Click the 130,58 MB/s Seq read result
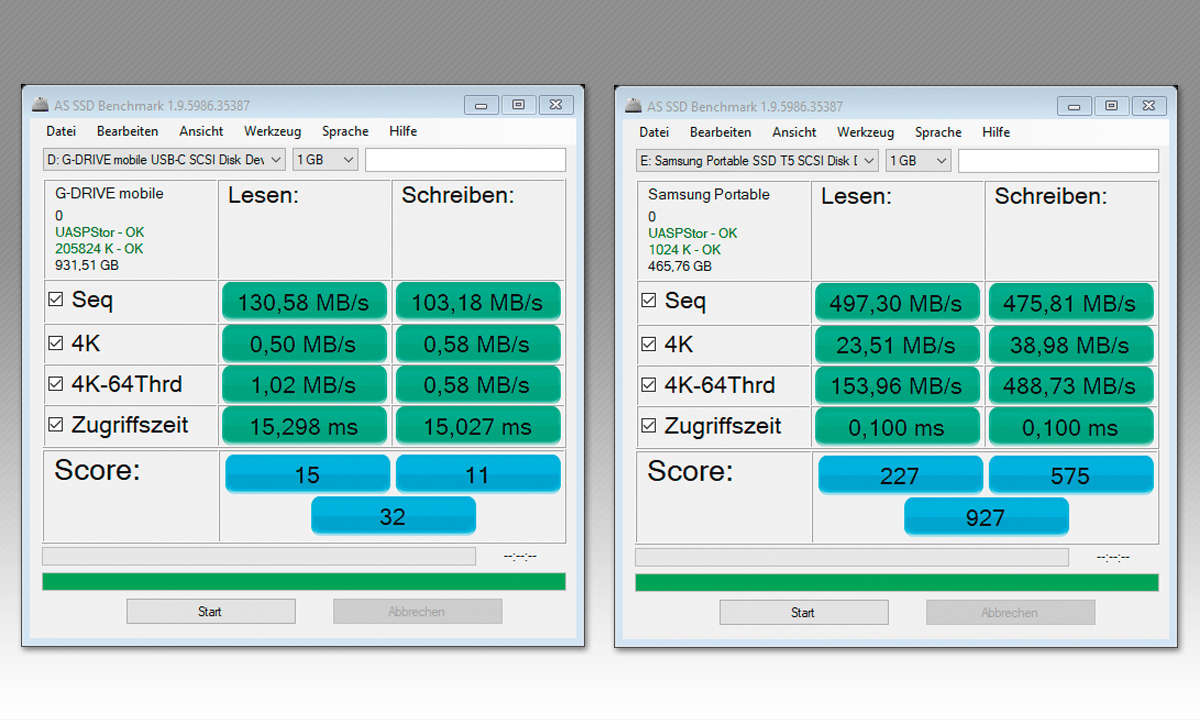 click(304, 302)
